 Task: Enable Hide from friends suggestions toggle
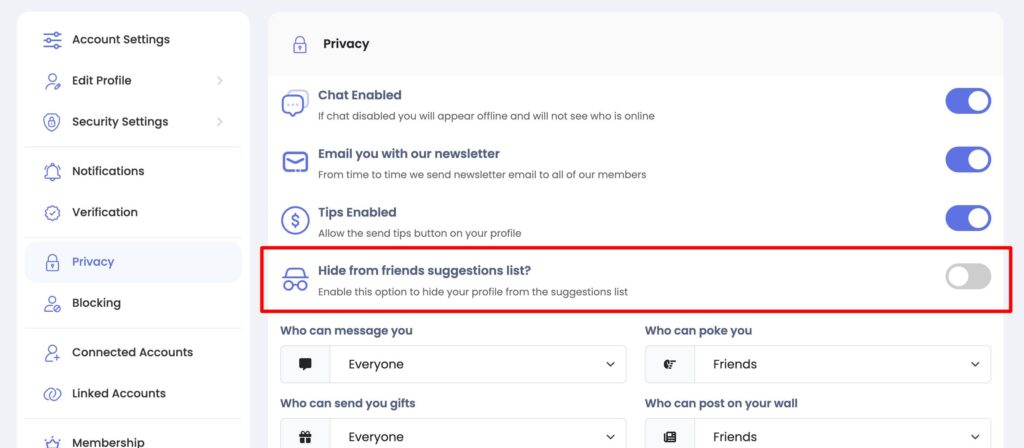(x=968, y=277)
